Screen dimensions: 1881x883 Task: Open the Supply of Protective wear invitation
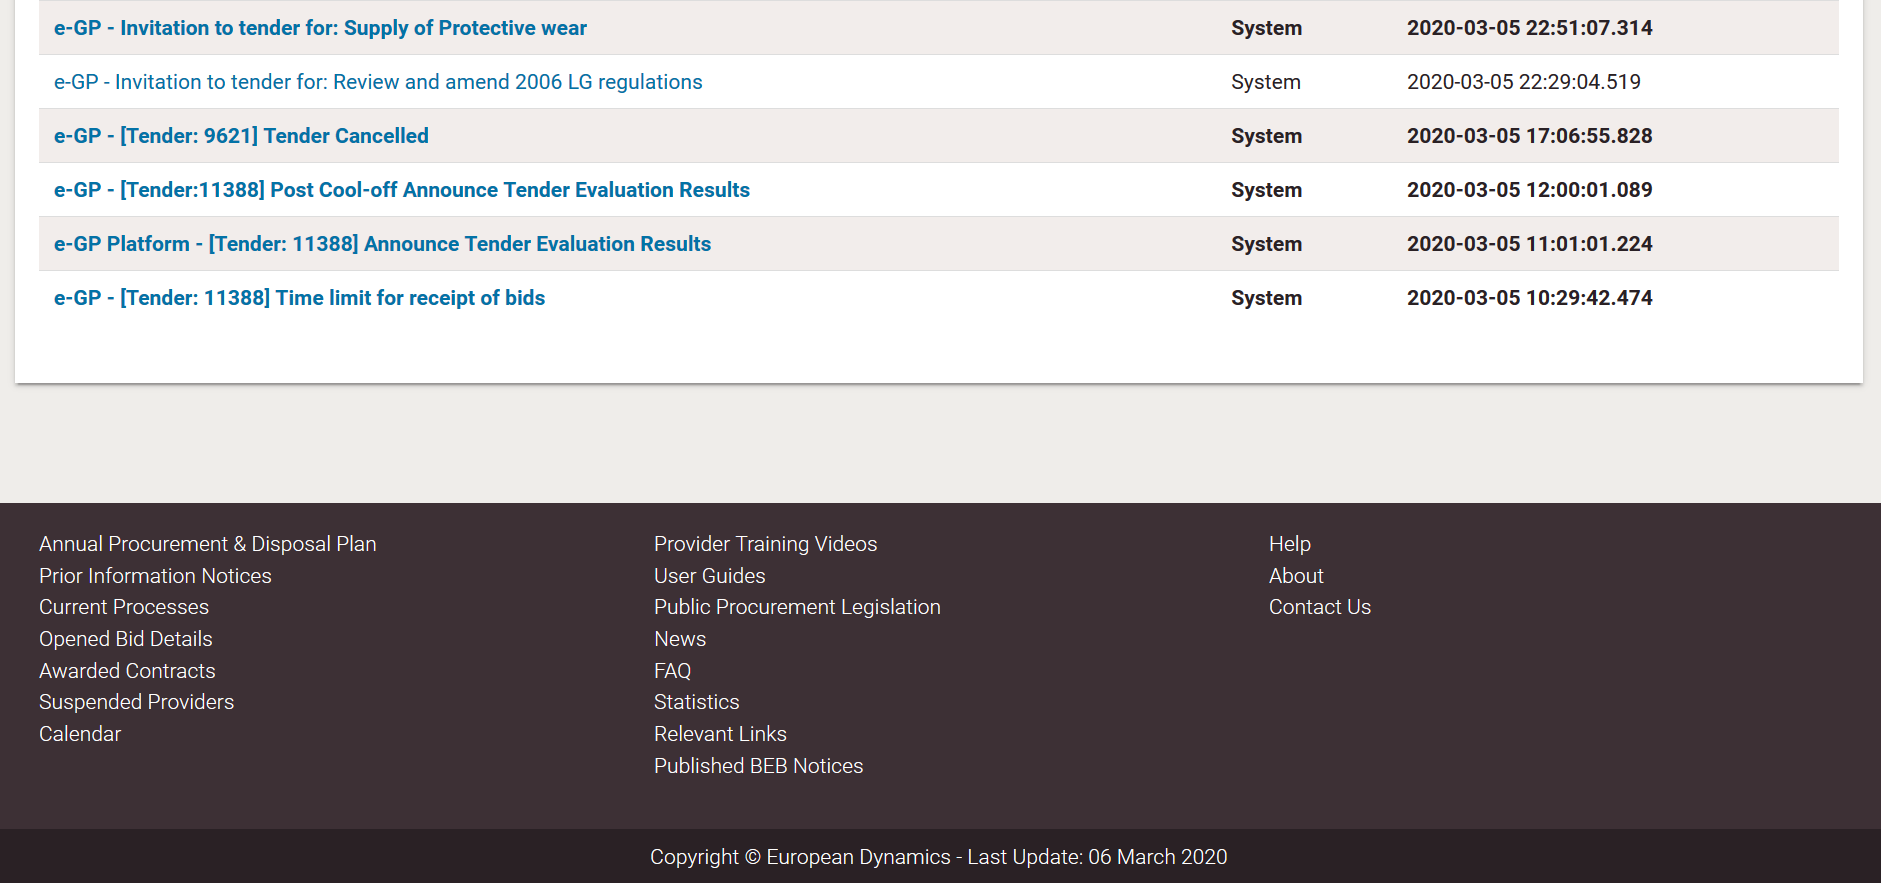pyautogui.click(x=320, y=28)
